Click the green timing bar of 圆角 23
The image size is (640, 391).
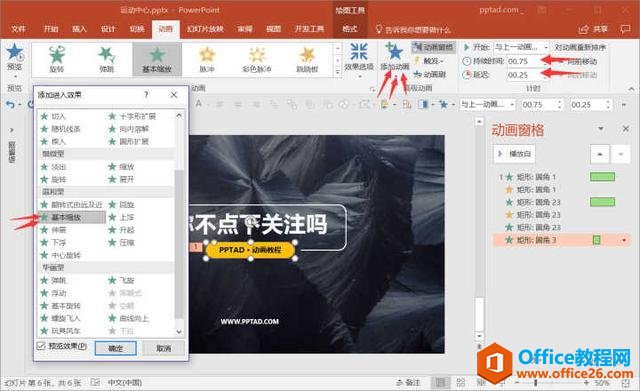pyautogui.click(x=602, y=202)
